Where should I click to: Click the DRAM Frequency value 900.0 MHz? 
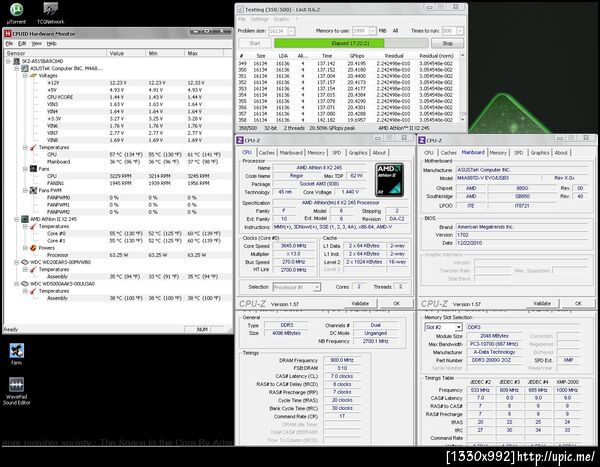pyautogui.click(x=342, y=360)
